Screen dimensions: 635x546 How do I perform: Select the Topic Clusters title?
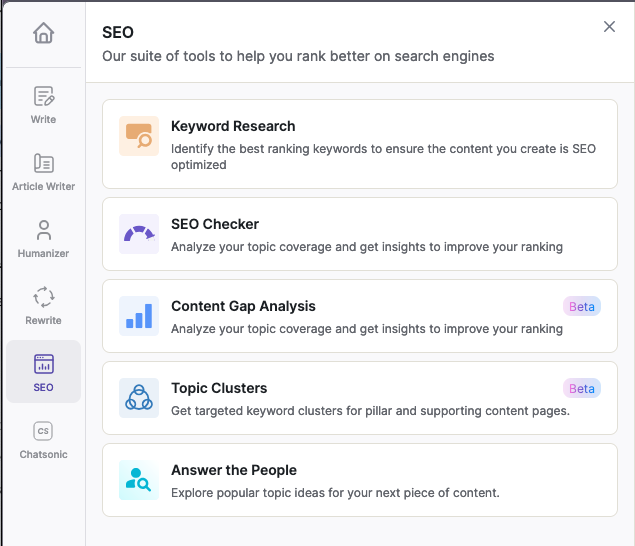pyautogui.click(x=219, y=388)
